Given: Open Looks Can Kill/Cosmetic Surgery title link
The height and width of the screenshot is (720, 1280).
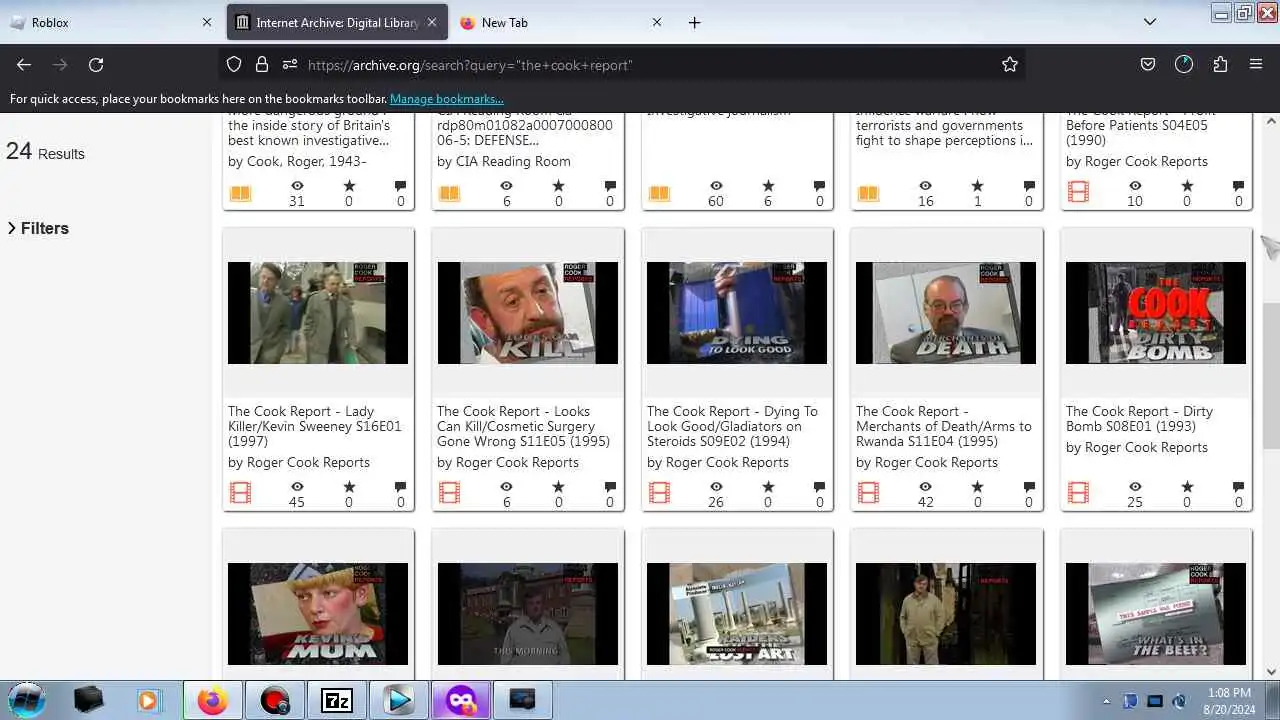Looking at the screenshot, I should [523, 426].
